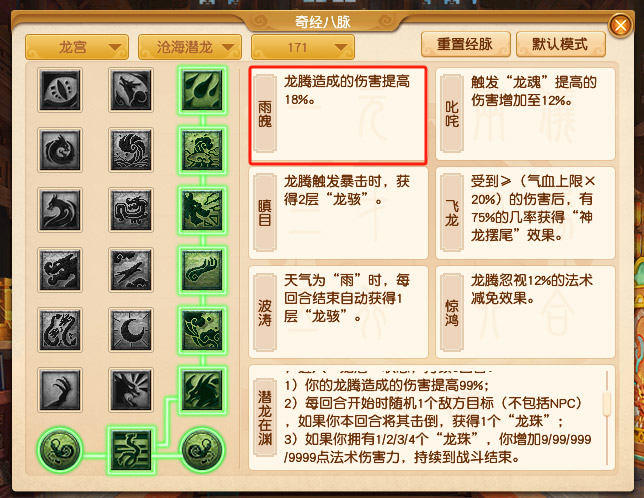Select the right round green swirl node
The height and width of the screenshot is (498, 644).
point(202,450)
